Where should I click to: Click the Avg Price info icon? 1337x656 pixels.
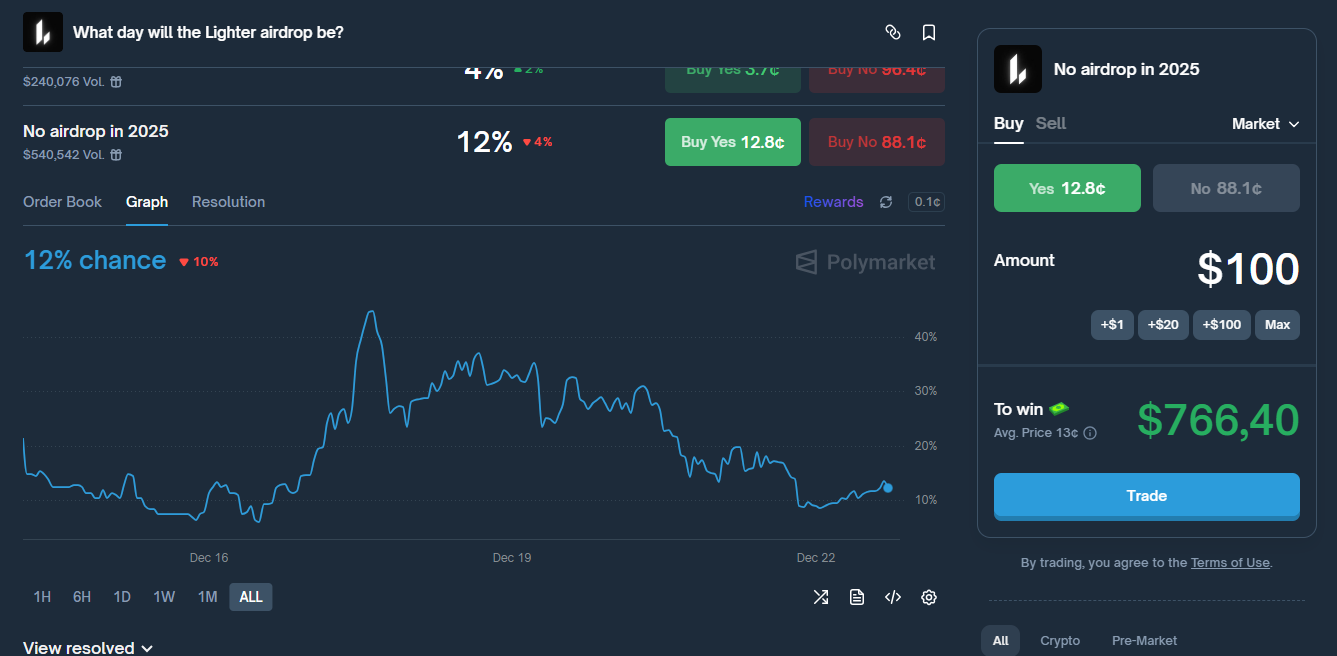[x=1091, y=433]
